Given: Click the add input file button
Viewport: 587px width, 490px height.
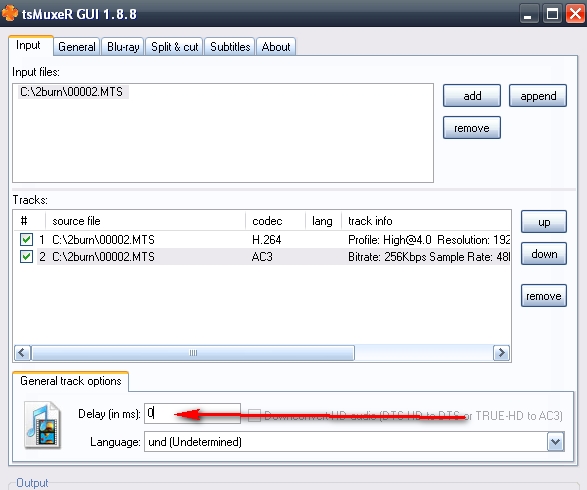Looking at the screenshot, I should coord(472,96).
